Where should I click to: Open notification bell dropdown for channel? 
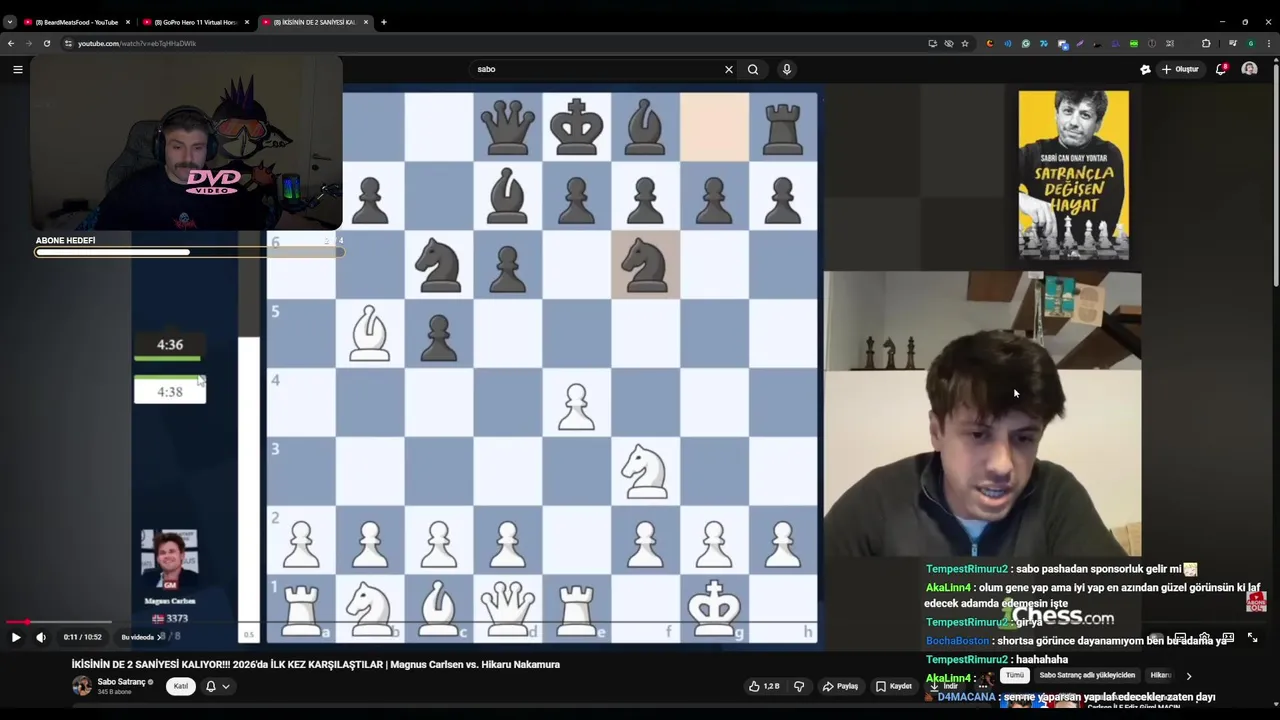pos(217,686)
